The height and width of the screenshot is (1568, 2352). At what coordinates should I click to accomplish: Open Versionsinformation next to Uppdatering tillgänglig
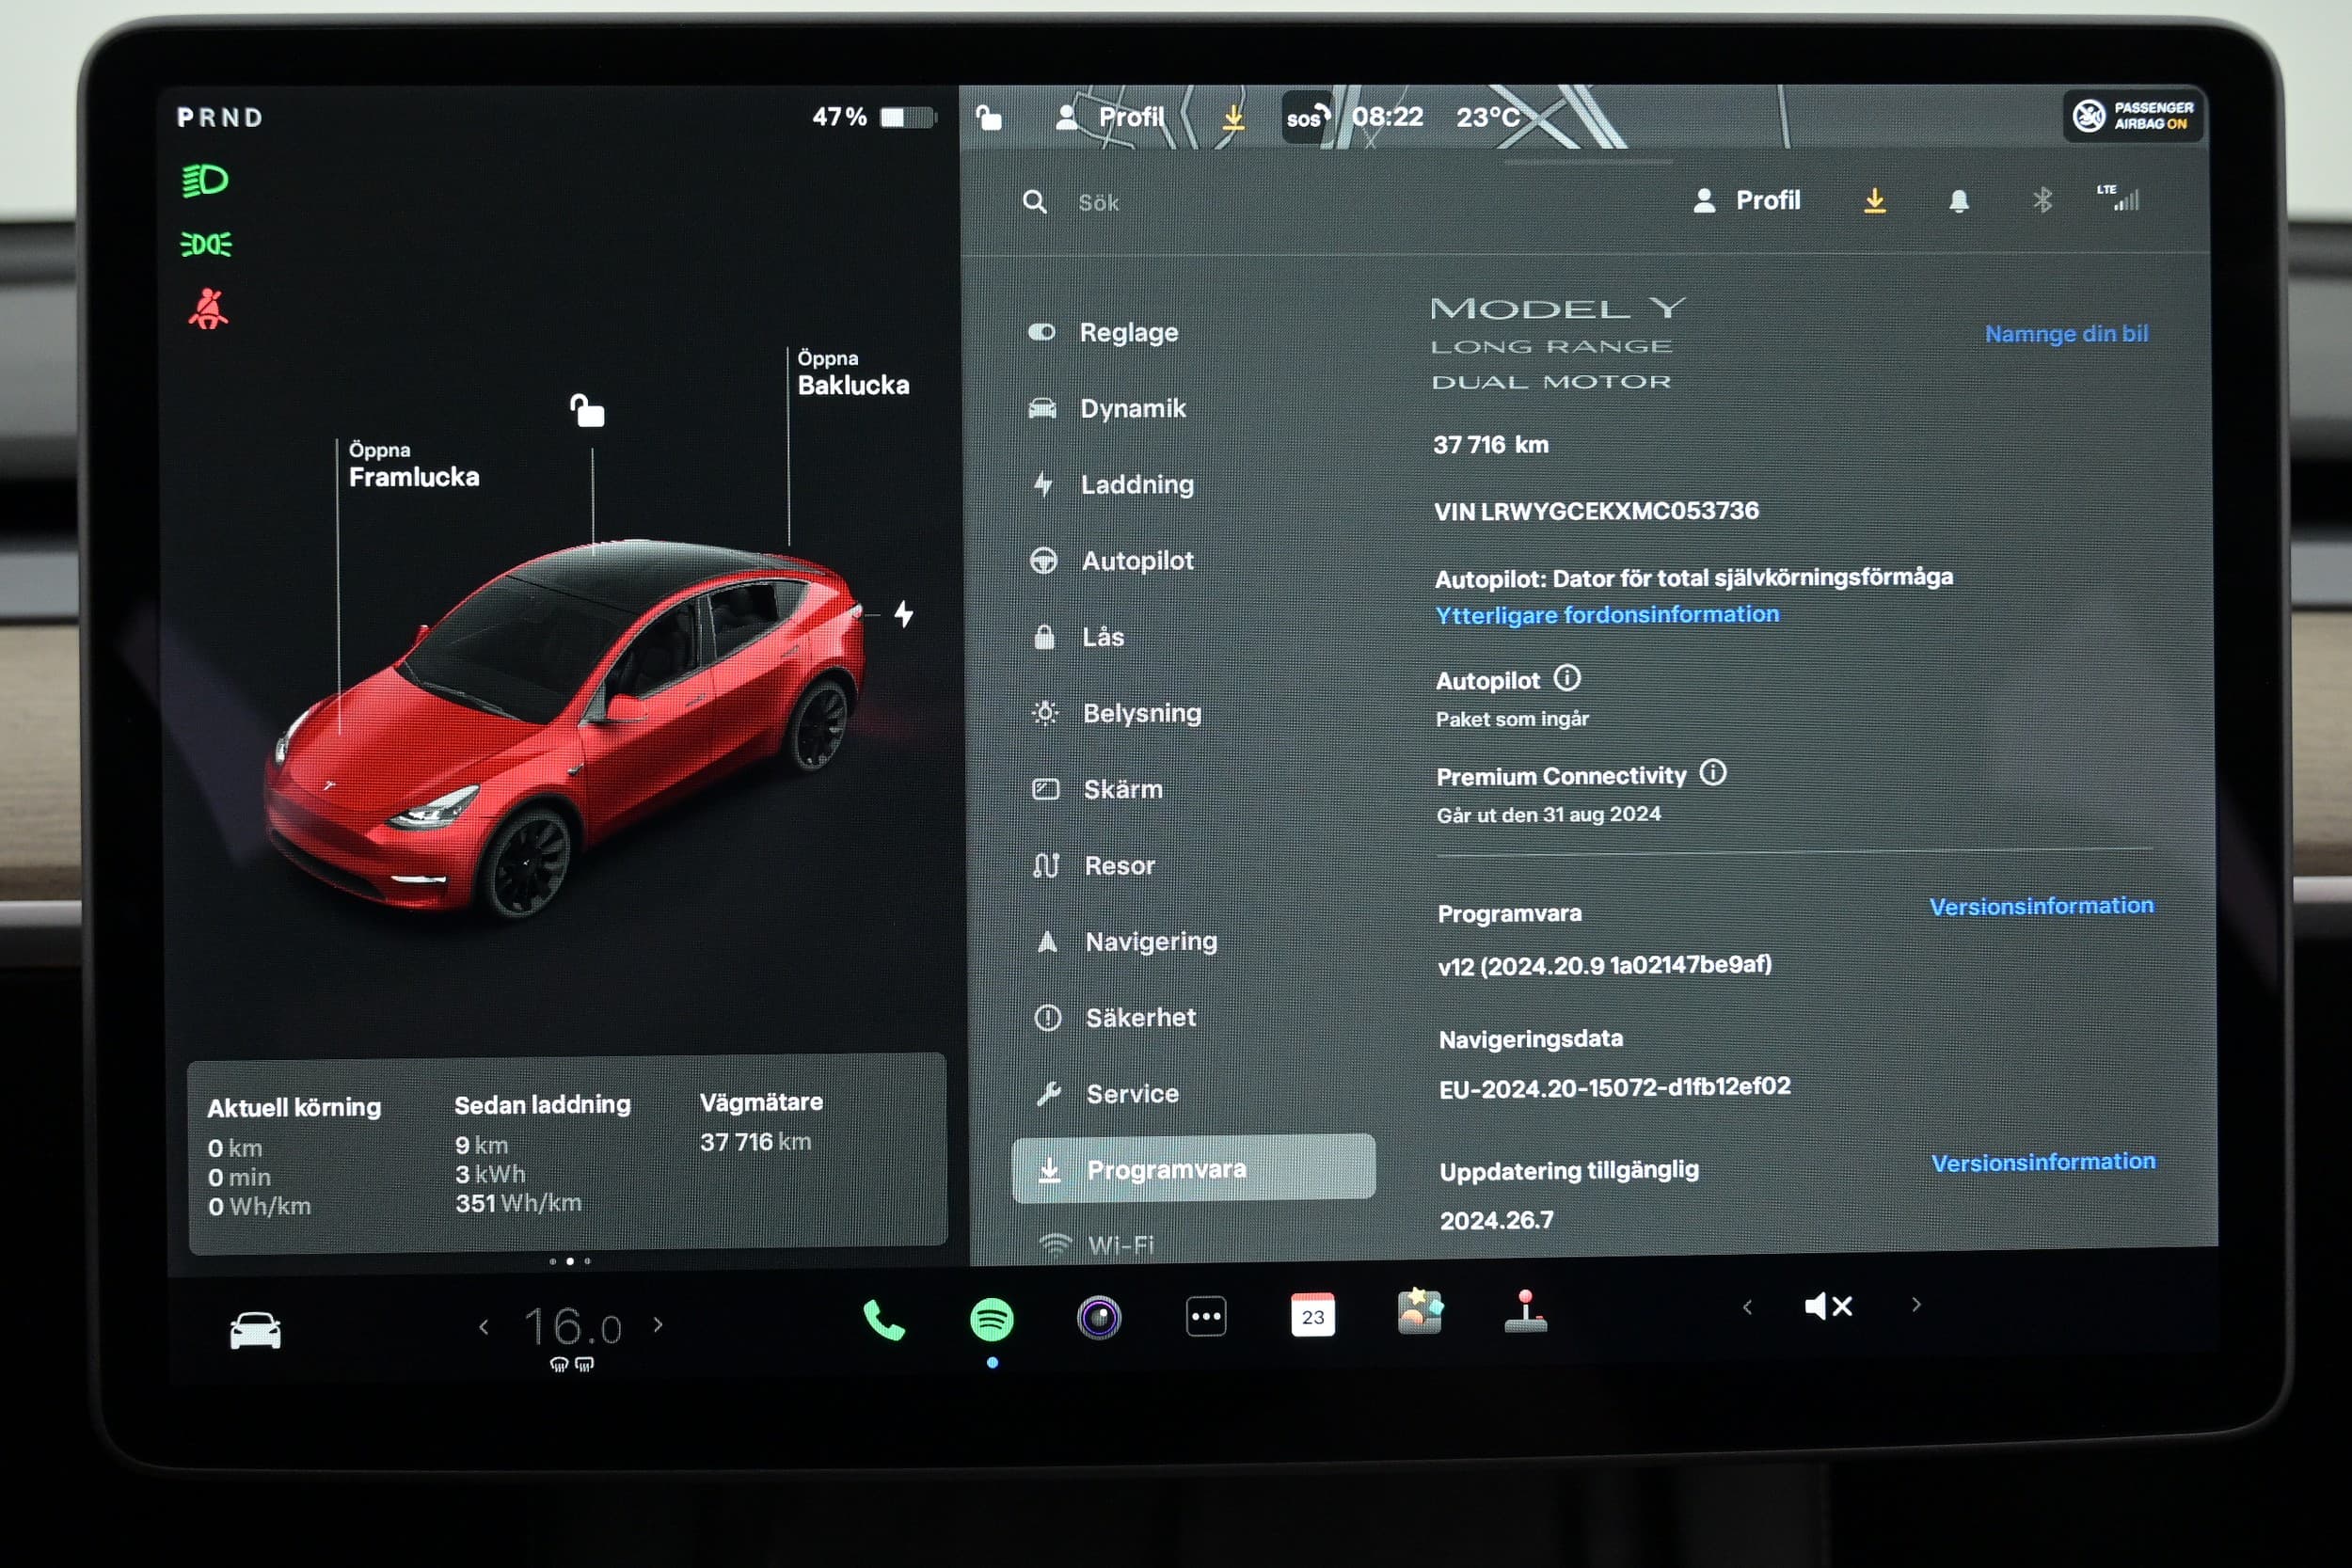click(2043, 1162)
